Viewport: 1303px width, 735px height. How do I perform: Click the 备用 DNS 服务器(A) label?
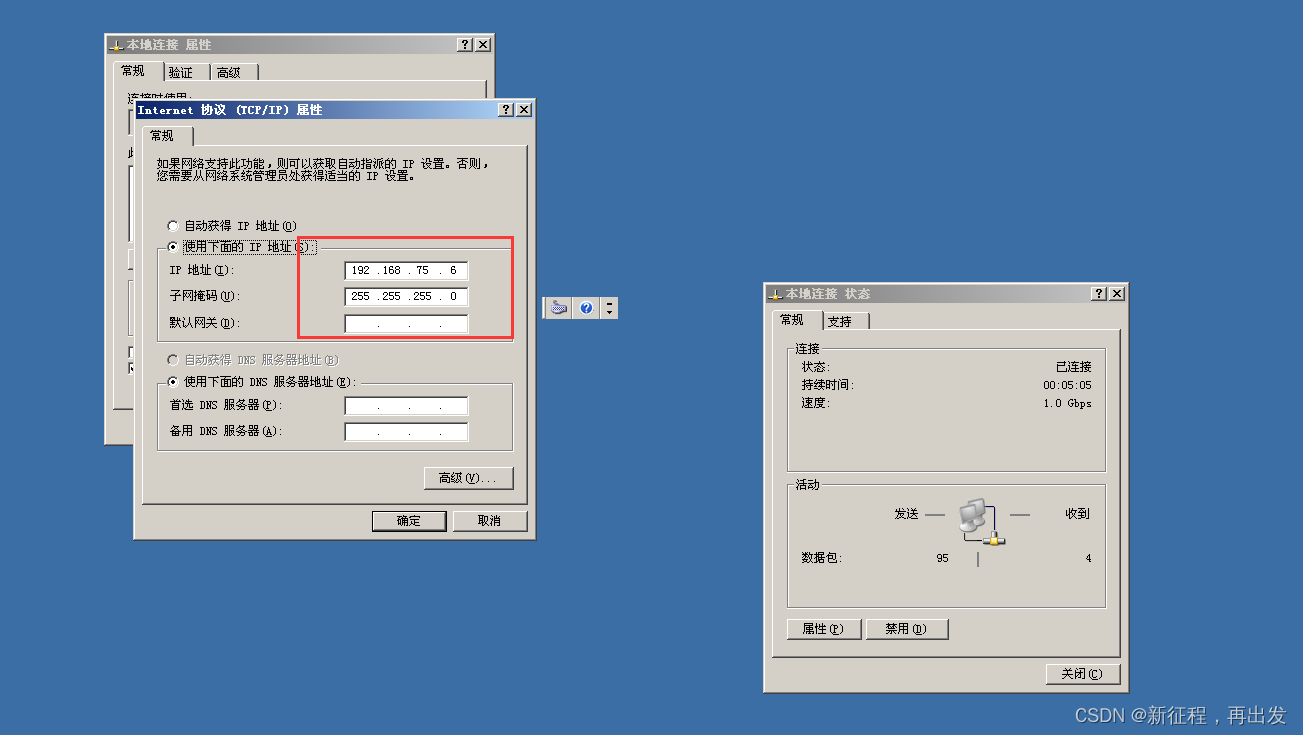[x=225, y=431]
